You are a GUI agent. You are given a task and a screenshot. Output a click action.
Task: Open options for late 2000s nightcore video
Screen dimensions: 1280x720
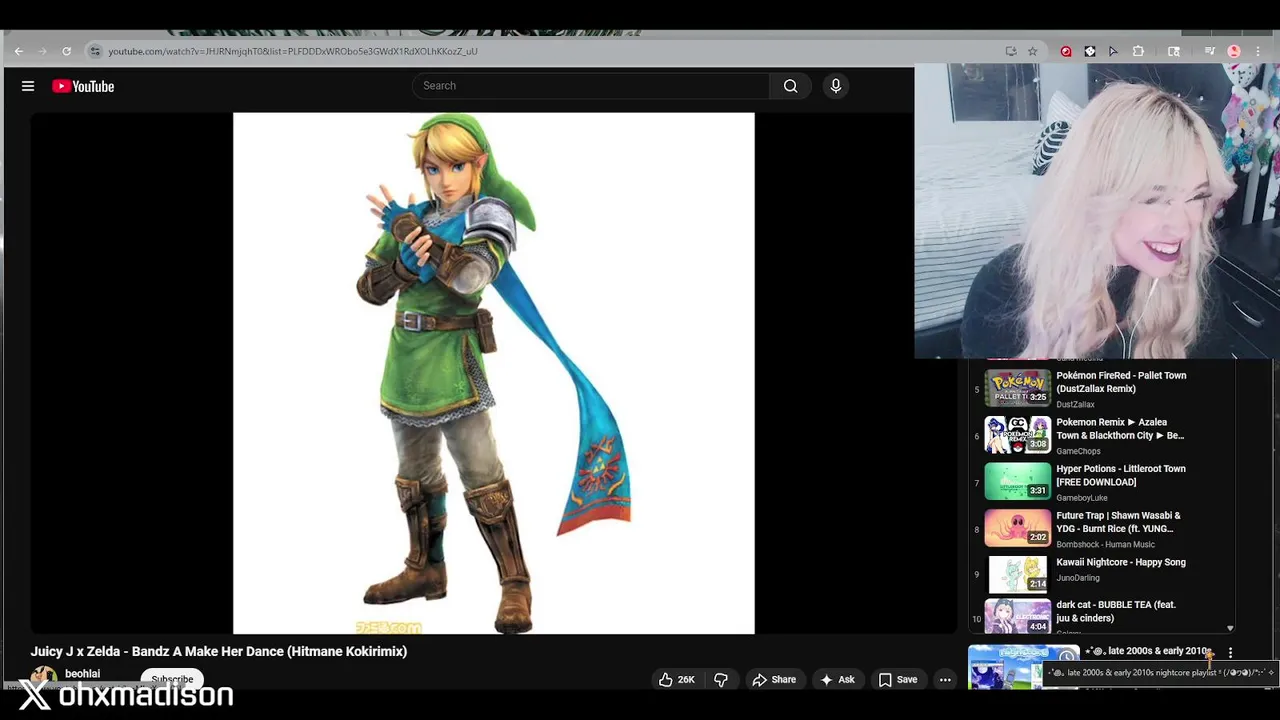coord(1230,653)
